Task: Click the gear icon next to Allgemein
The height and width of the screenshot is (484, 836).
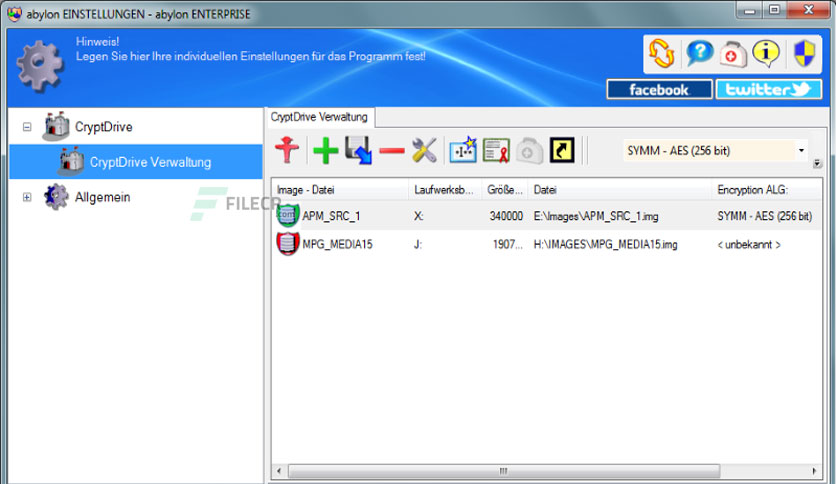Action: [x=56, y=197]
